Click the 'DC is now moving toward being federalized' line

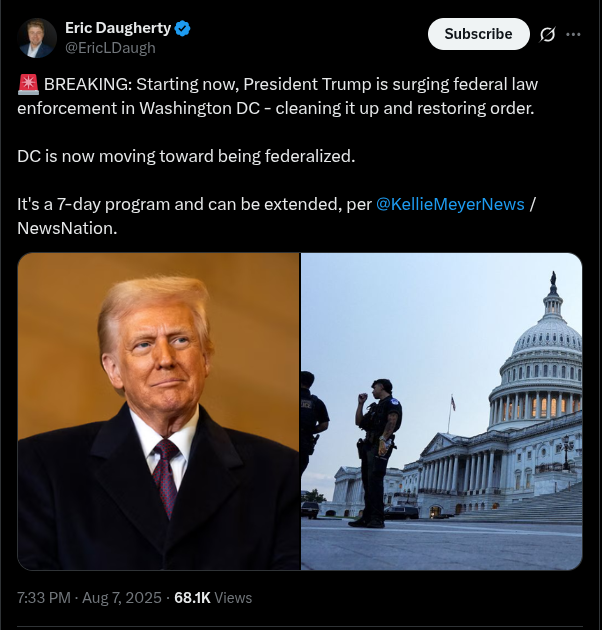pos(186,156)
